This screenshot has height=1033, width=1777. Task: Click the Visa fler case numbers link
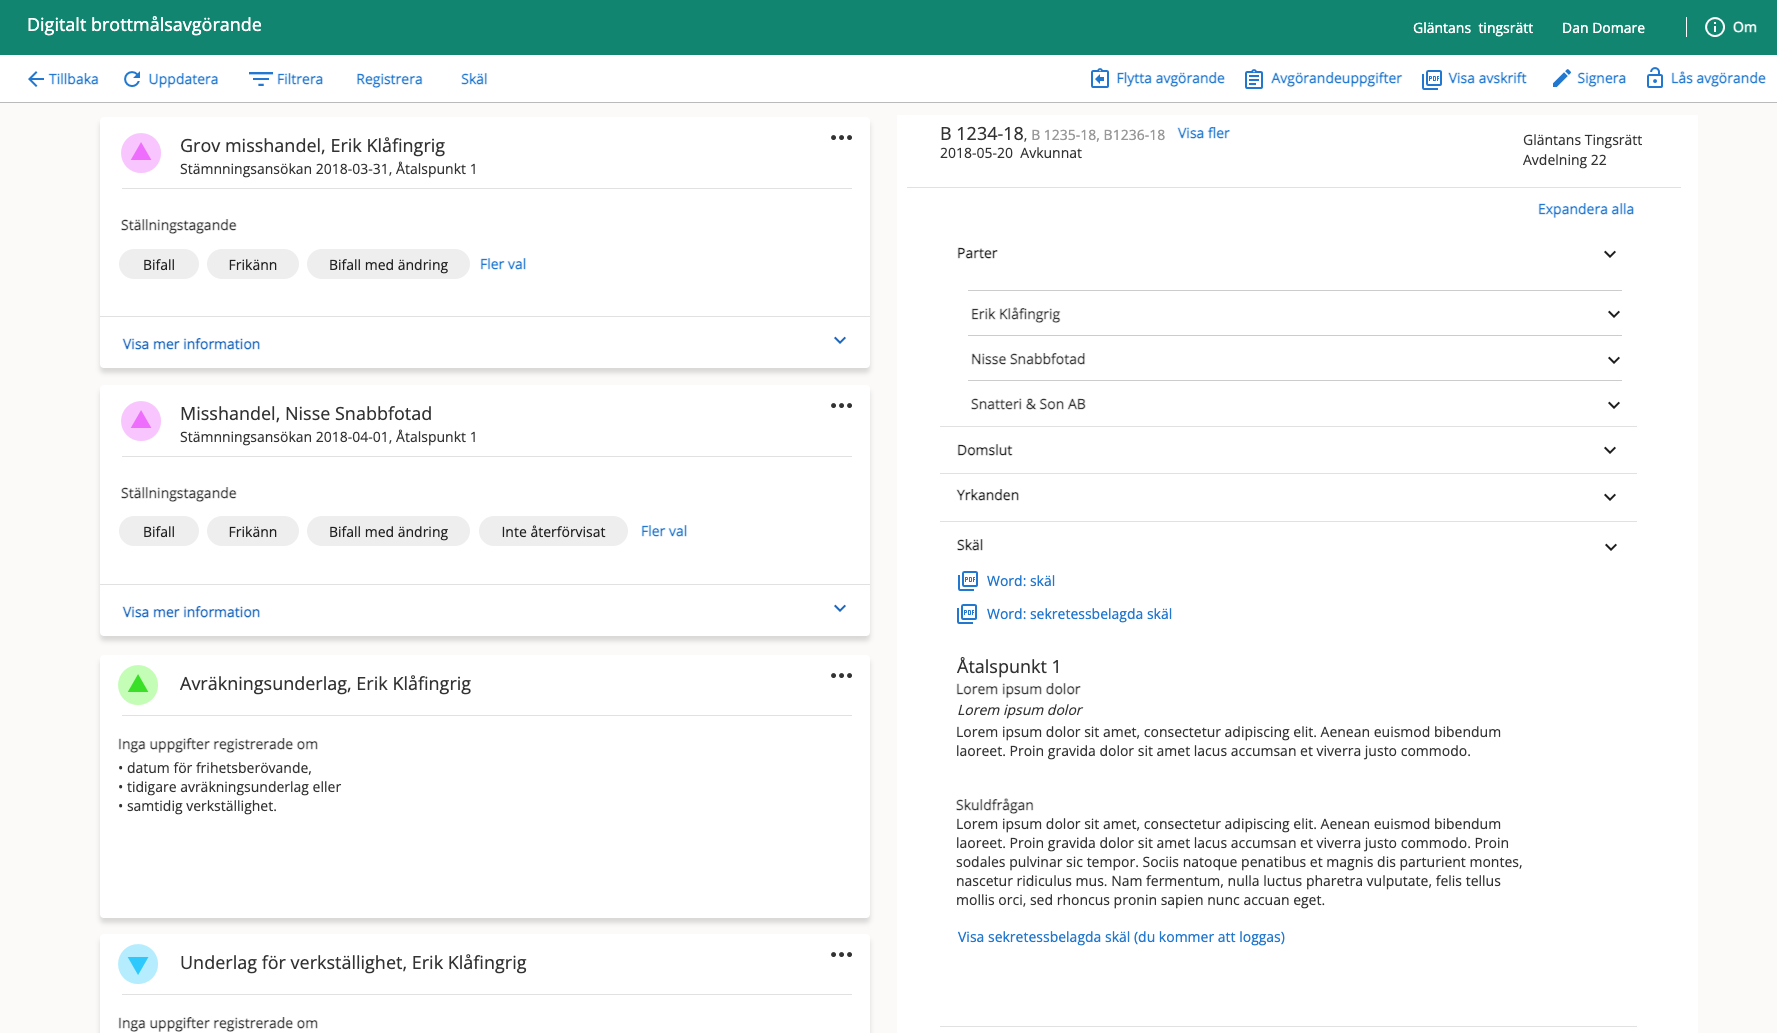pos(1204,133)
